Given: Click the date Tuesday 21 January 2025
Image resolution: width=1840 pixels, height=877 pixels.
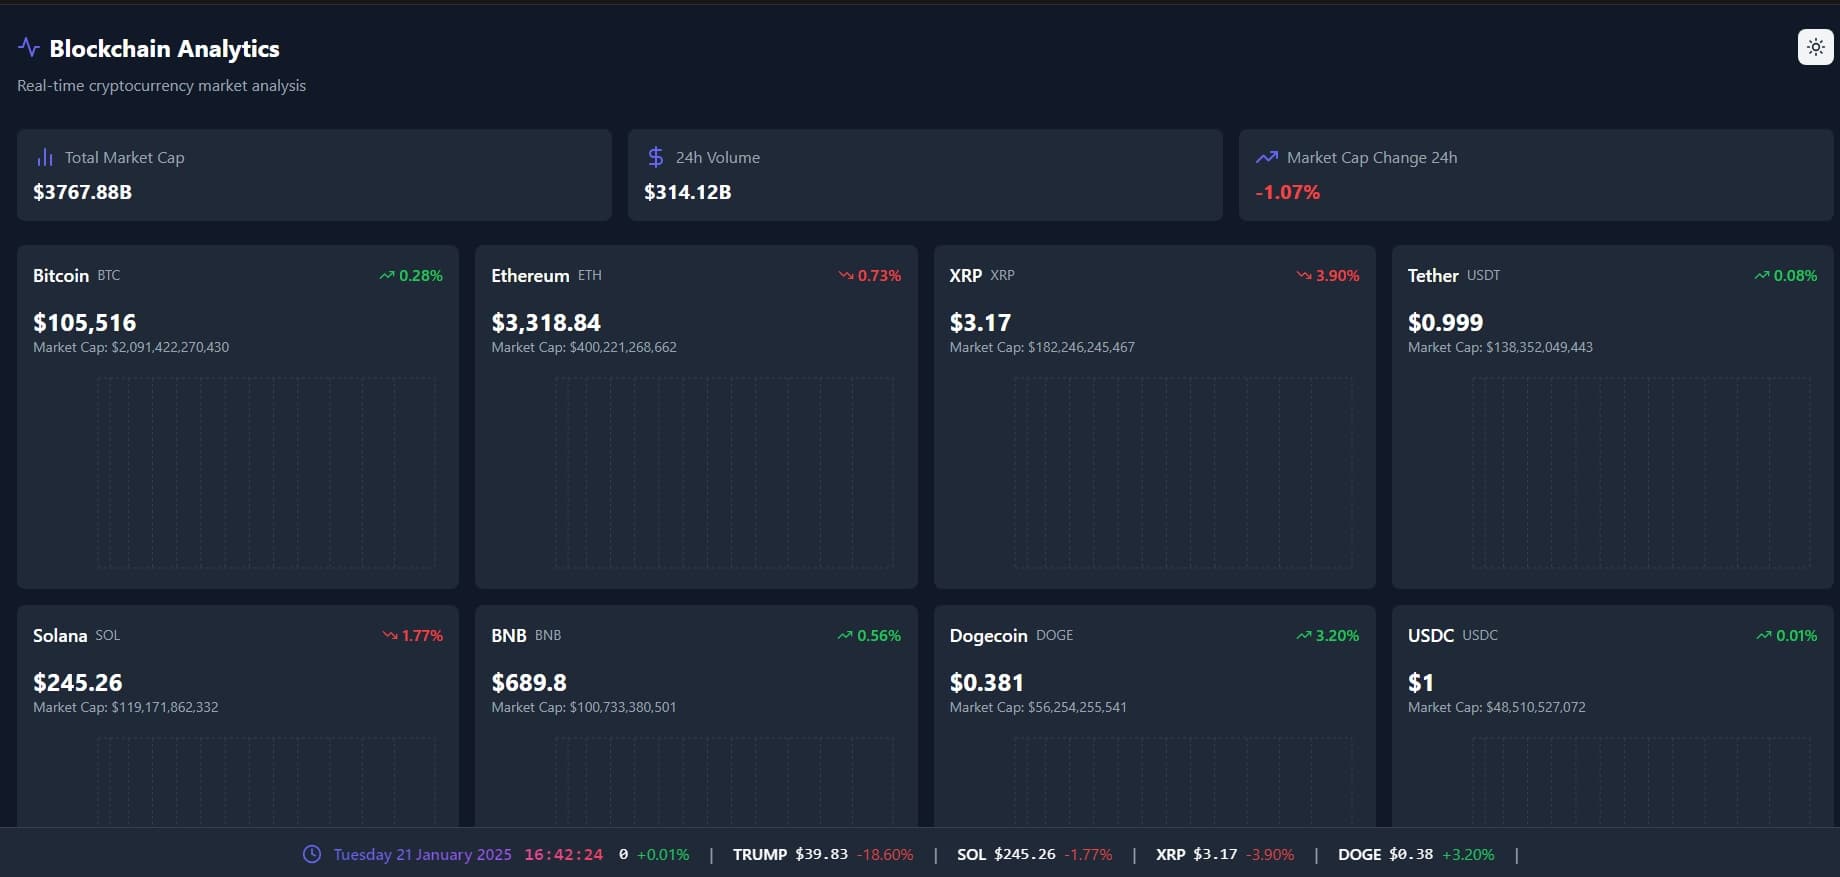Looking at the screenshot, I should [422, 854].
